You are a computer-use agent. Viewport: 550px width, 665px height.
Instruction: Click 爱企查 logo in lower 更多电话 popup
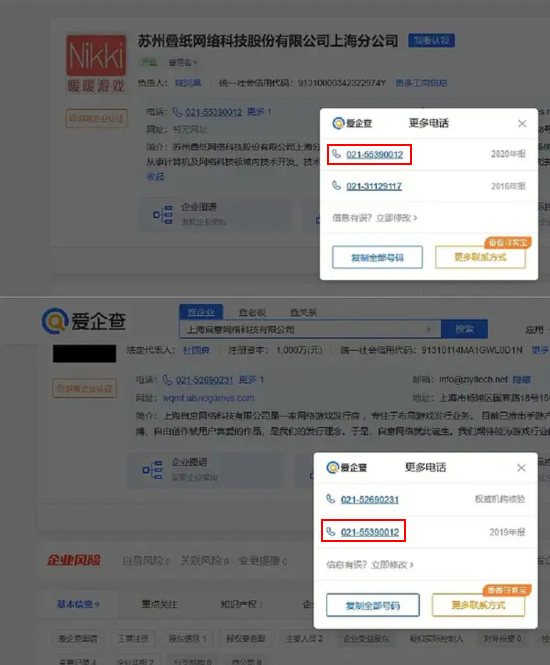click(x=347, y=468)
